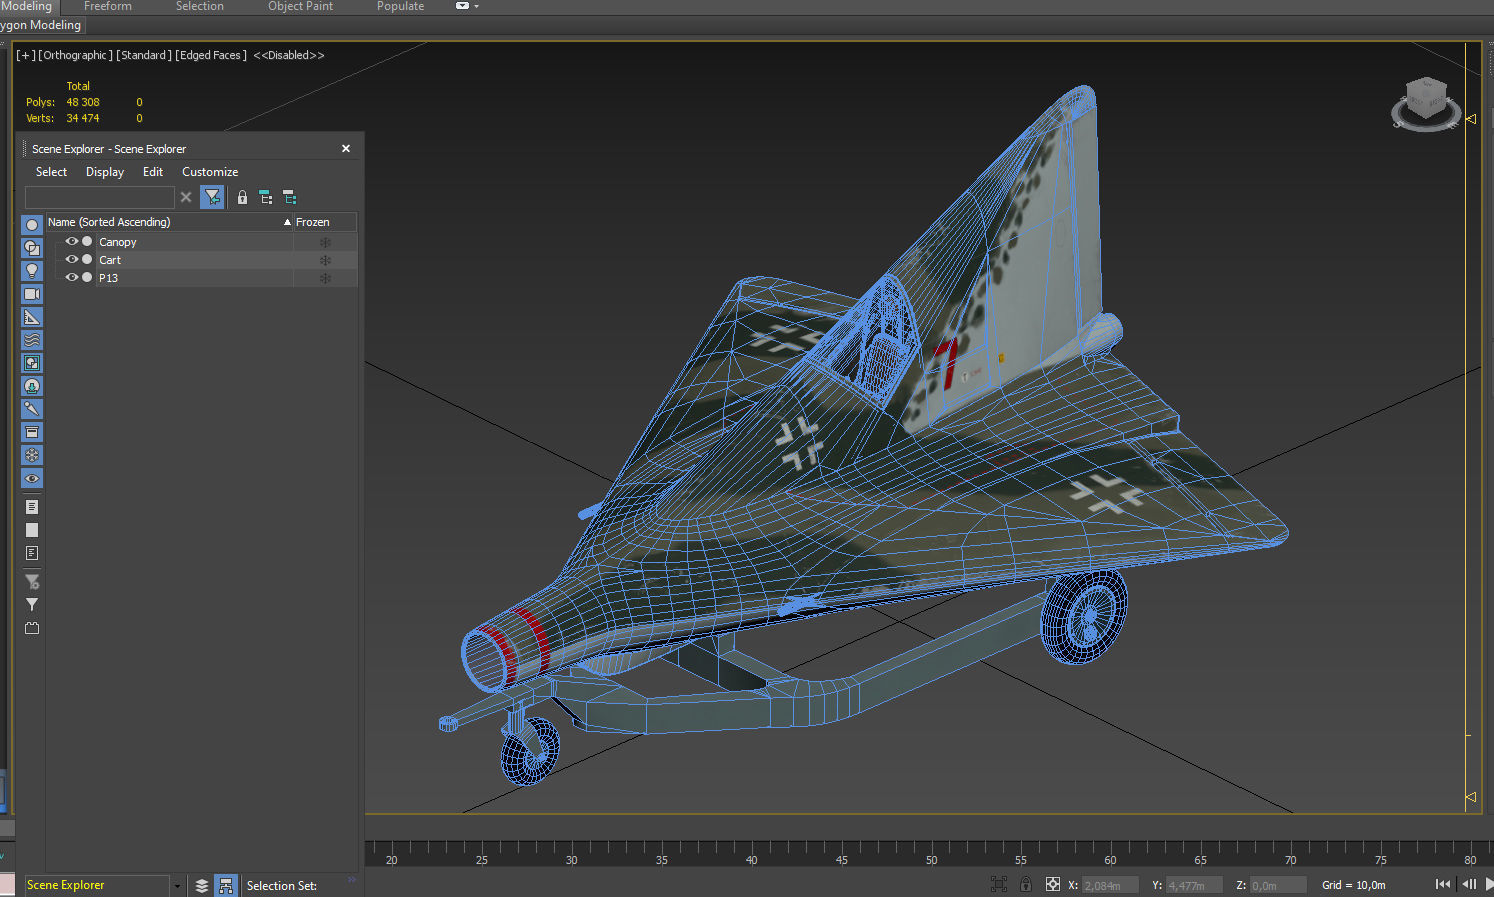The image size is (1494, 897).
Task: Toggle the frozen objects display filter (snowflake)
Action: click(32, 455)
